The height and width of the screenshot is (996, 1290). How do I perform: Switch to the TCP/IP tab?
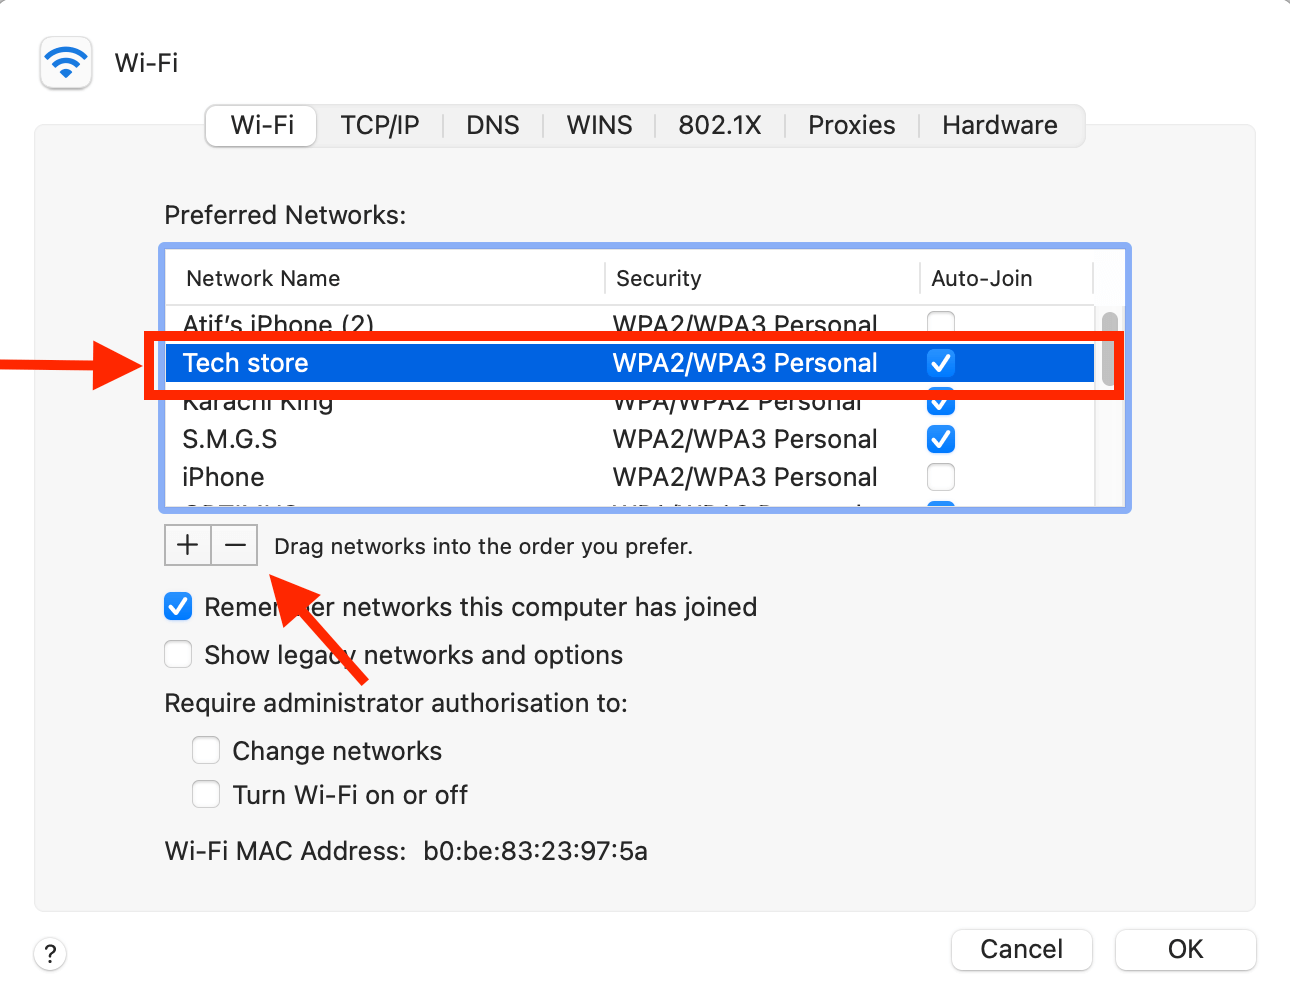tap(379, 126)
